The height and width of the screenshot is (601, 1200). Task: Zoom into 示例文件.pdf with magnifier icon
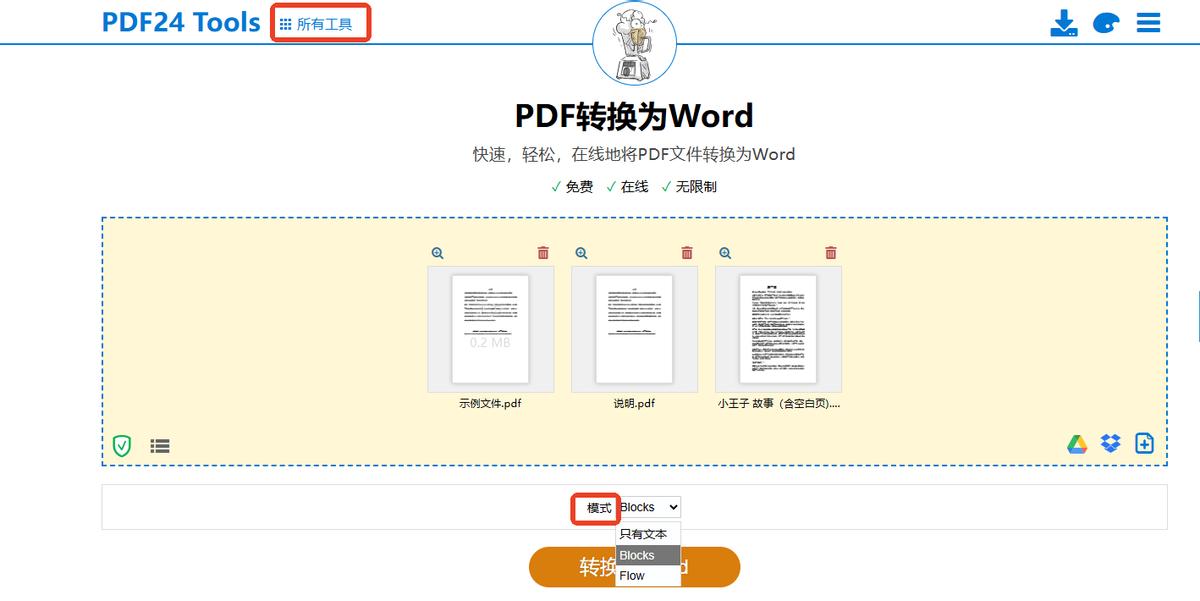(x=437, y=253)
